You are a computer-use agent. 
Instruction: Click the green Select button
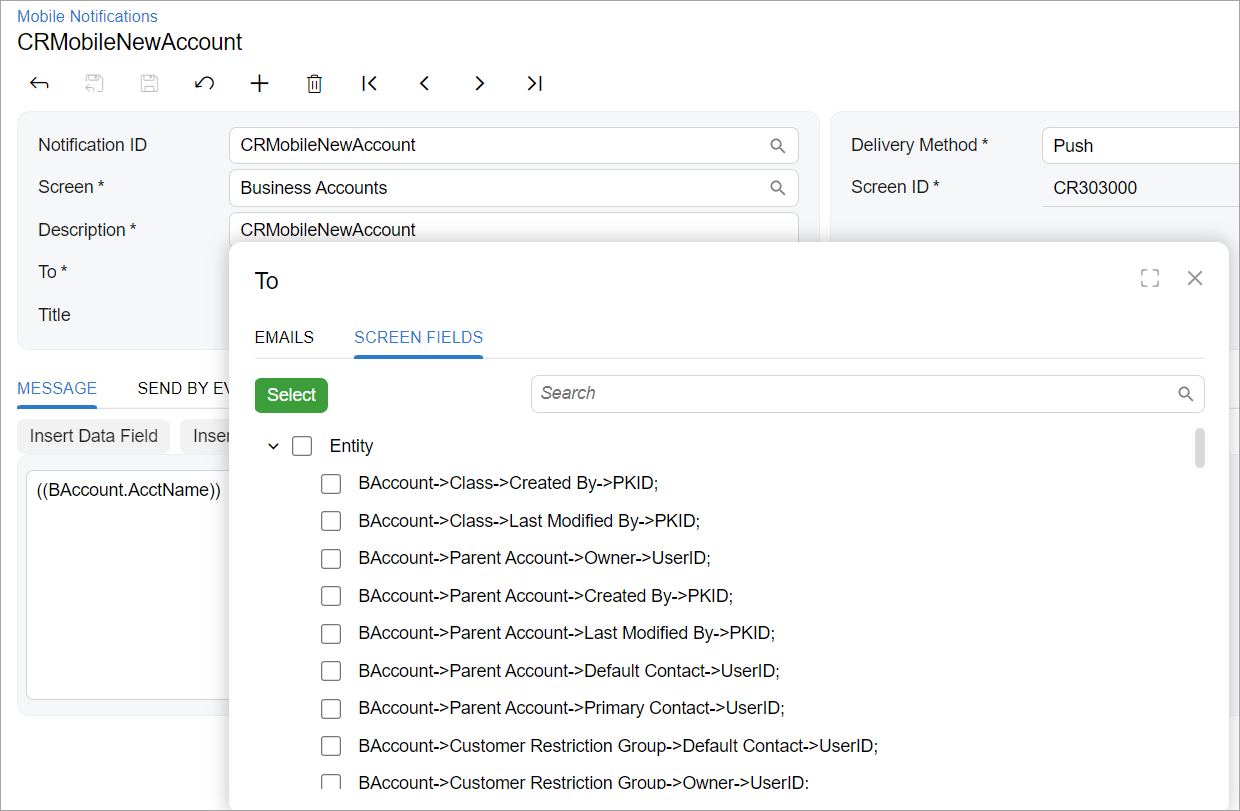(x=291, y=395)
